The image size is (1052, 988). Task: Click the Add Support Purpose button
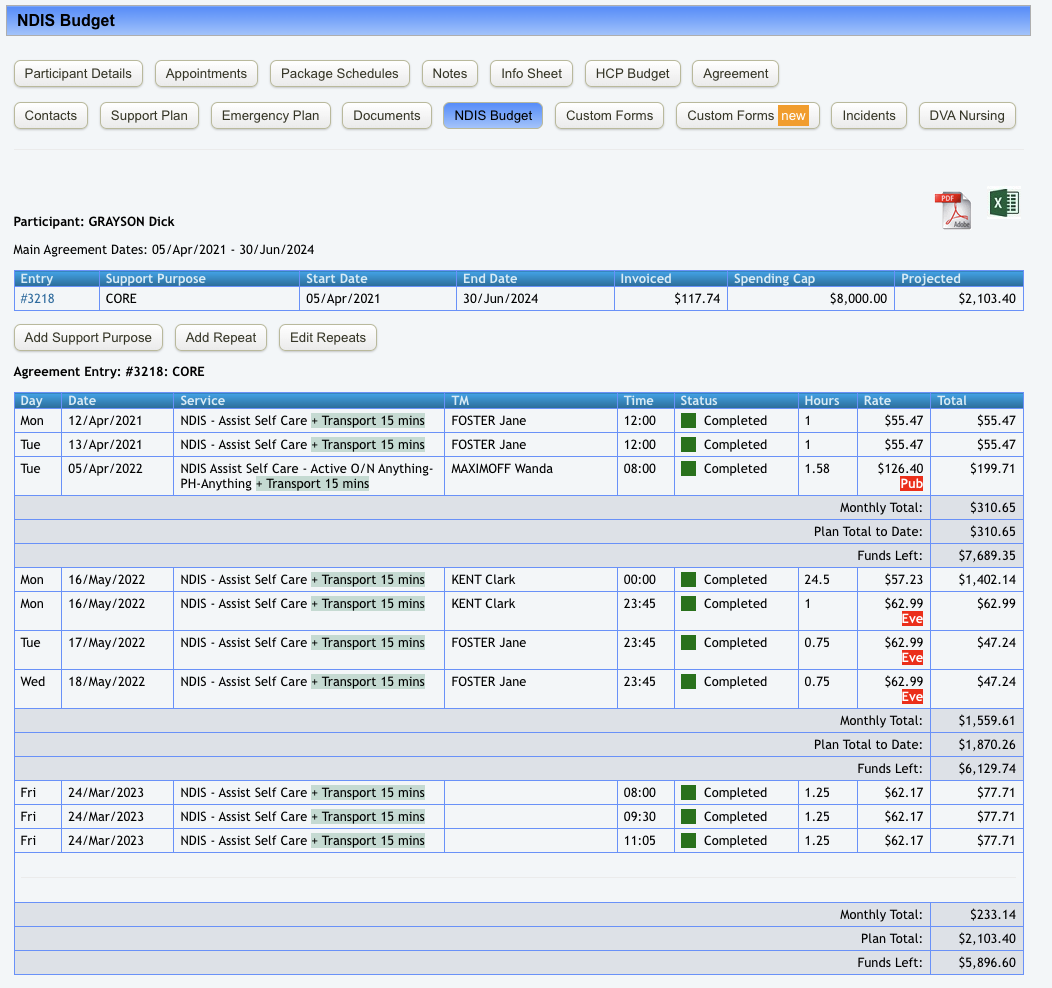click(x=88, y=338)
